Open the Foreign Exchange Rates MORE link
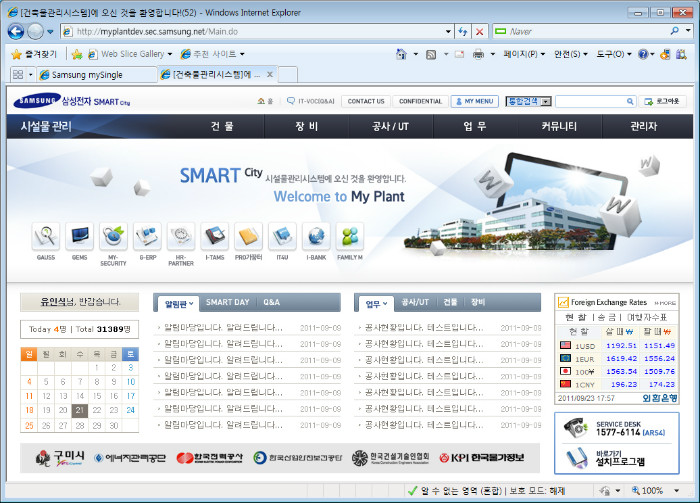The width and height of the screenshot is (700, 503). tap(665, 303)
